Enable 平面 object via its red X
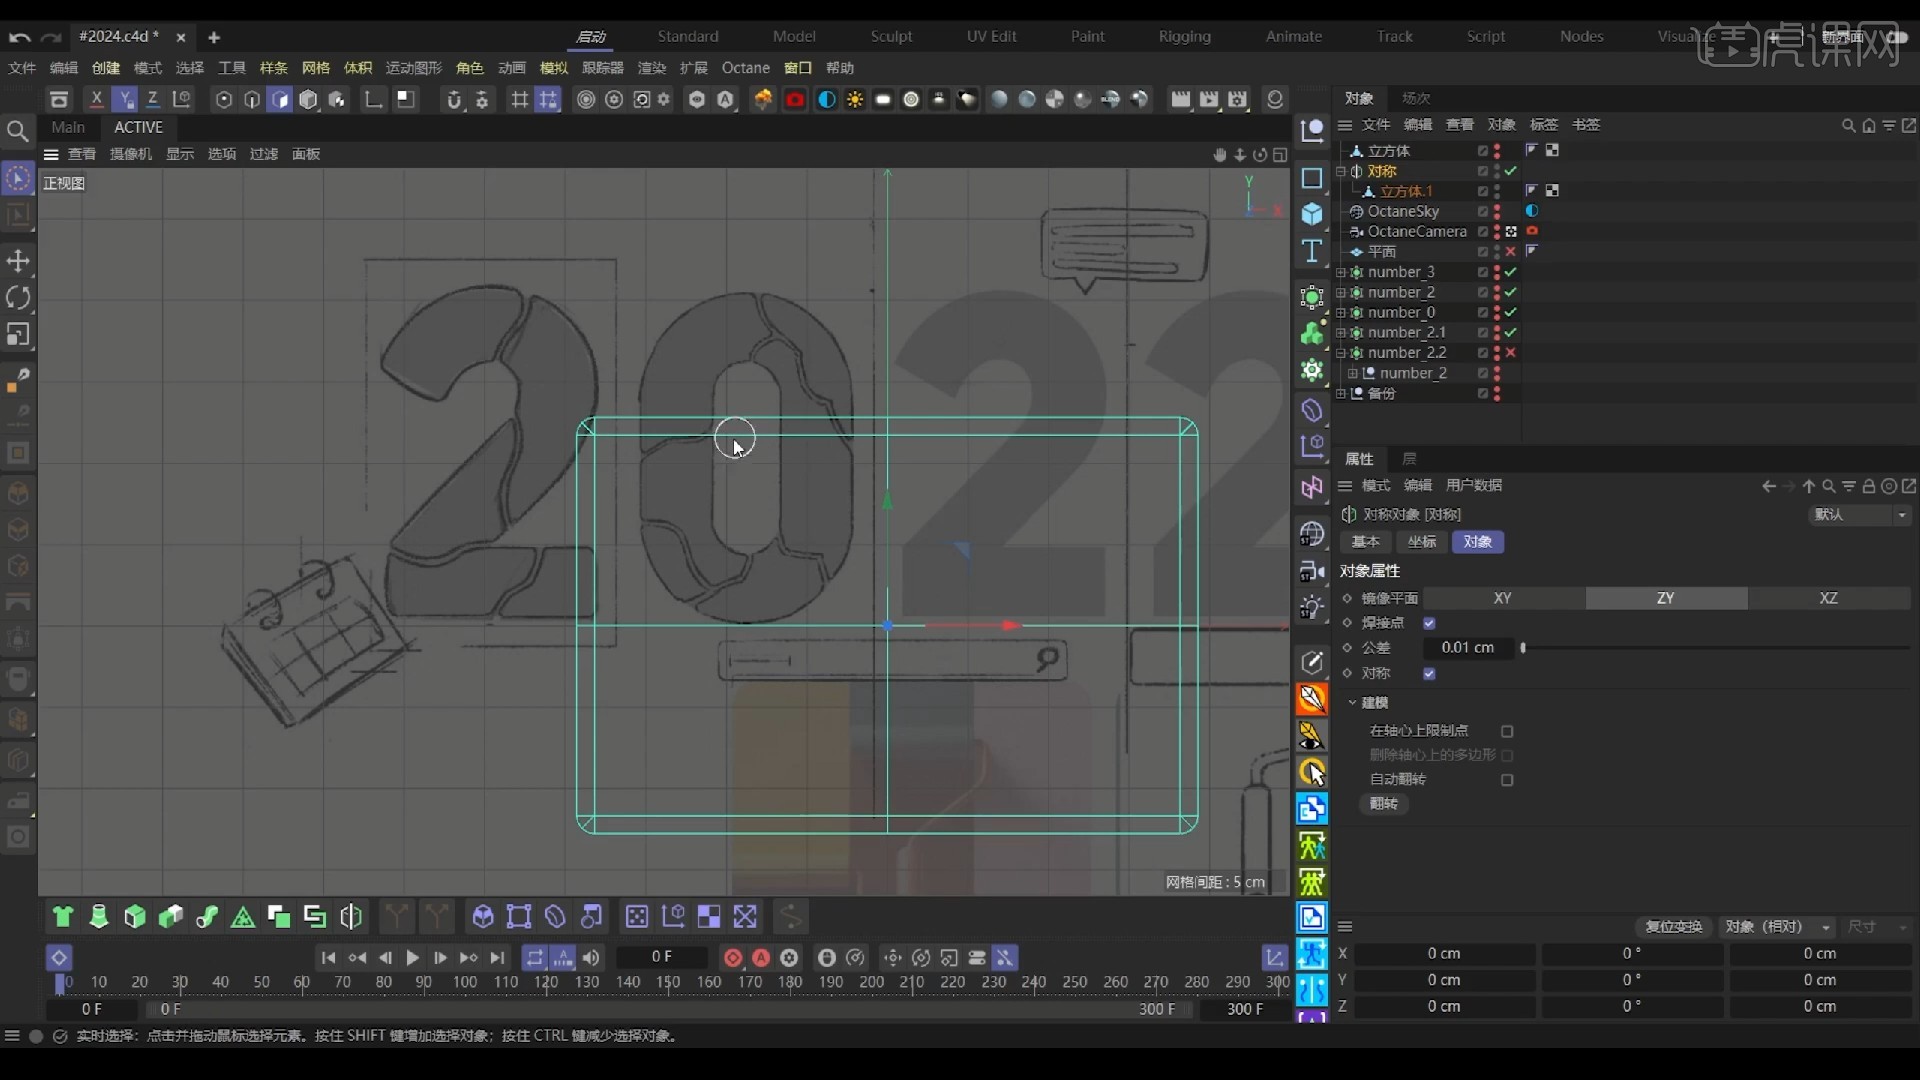The height and width of the screenshot is (1080, 1920). click(x=1511, y=251)
